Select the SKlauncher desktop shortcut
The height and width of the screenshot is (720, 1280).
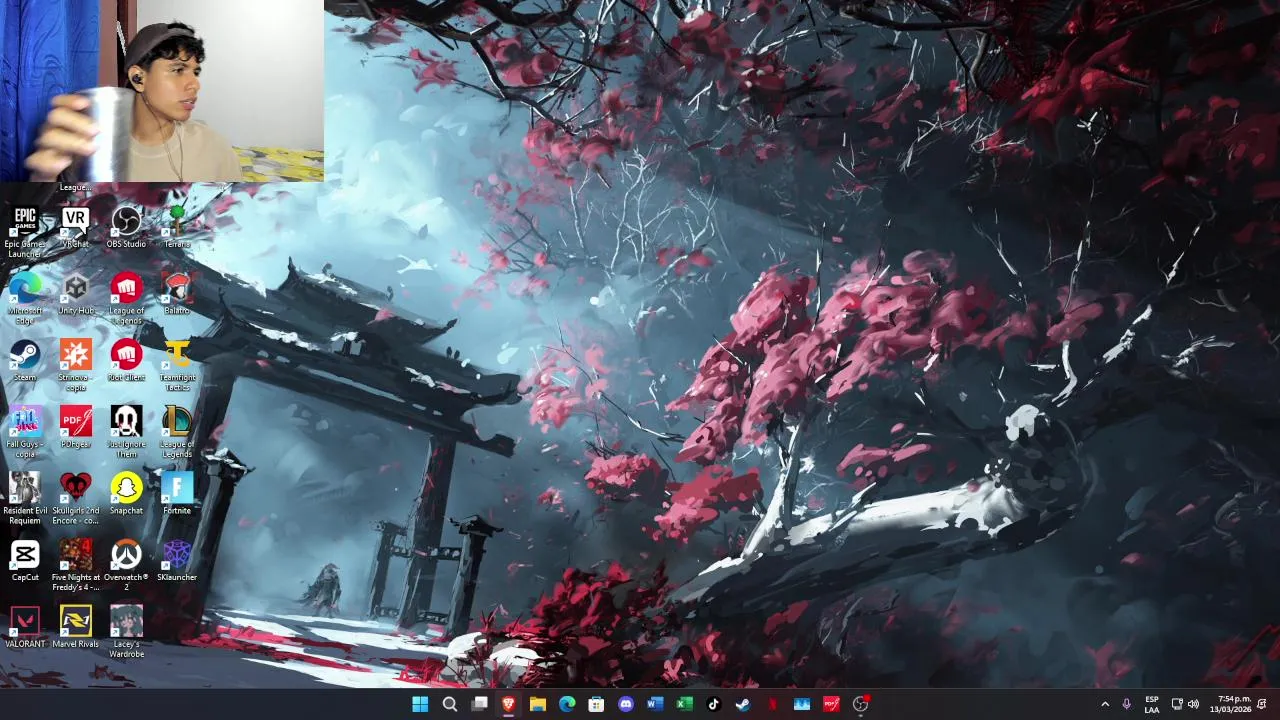point(177,561)
